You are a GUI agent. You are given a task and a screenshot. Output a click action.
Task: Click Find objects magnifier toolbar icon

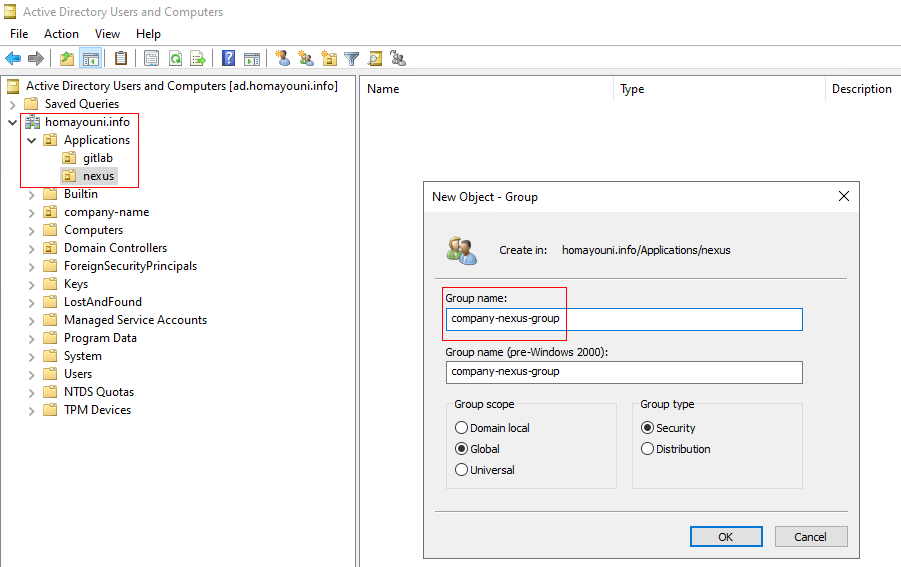pyautogui.click(x=375, y=58)
